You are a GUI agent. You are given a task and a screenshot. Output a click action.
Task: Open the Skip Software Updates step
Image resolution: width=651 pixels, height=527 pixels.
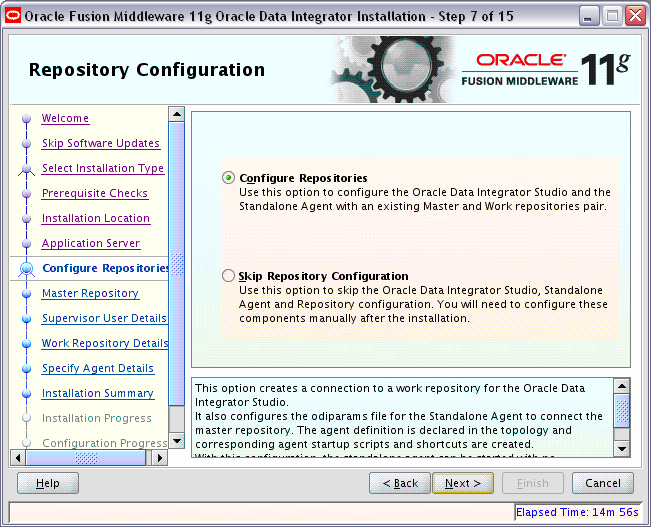pyautogui.click(x=101, y=143)
